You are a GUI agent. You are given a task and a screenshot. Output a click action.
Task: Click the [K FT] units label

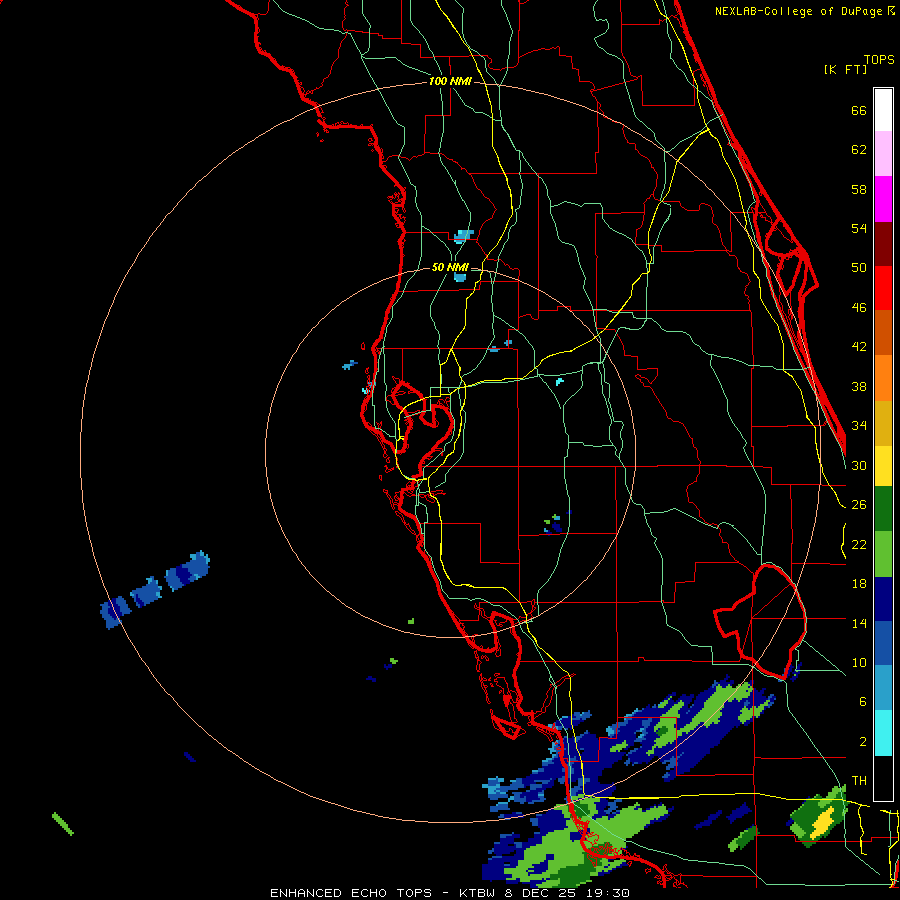(x=845, y=69)
